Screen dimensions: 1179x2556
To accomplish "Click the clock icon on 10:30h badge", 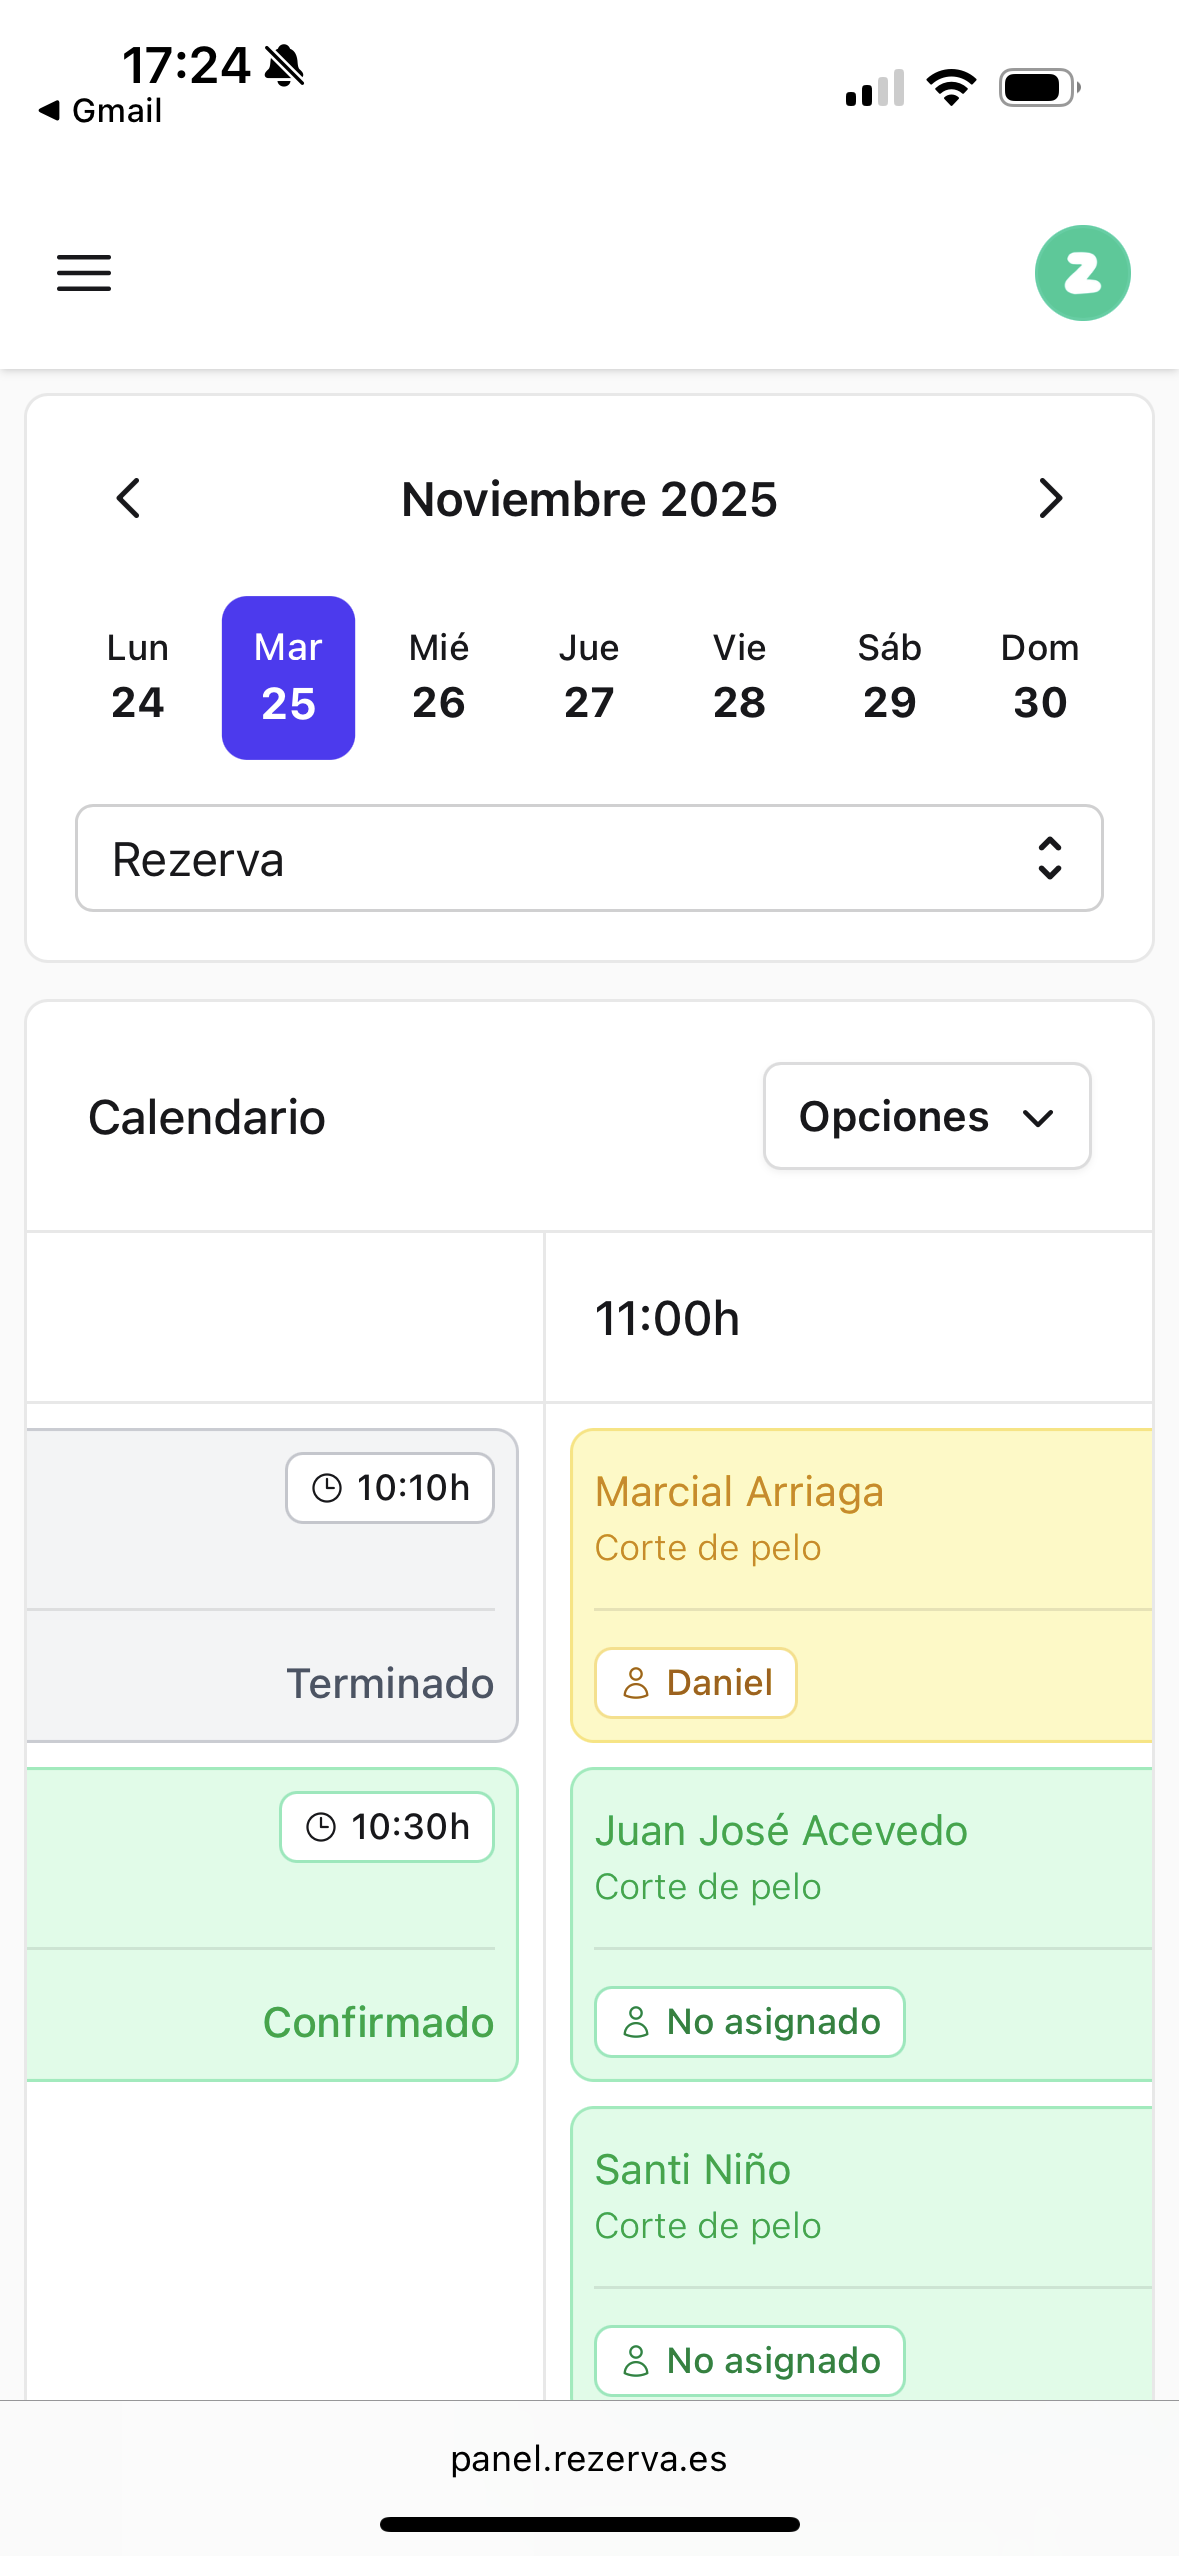I will (x=321, y=1827).
